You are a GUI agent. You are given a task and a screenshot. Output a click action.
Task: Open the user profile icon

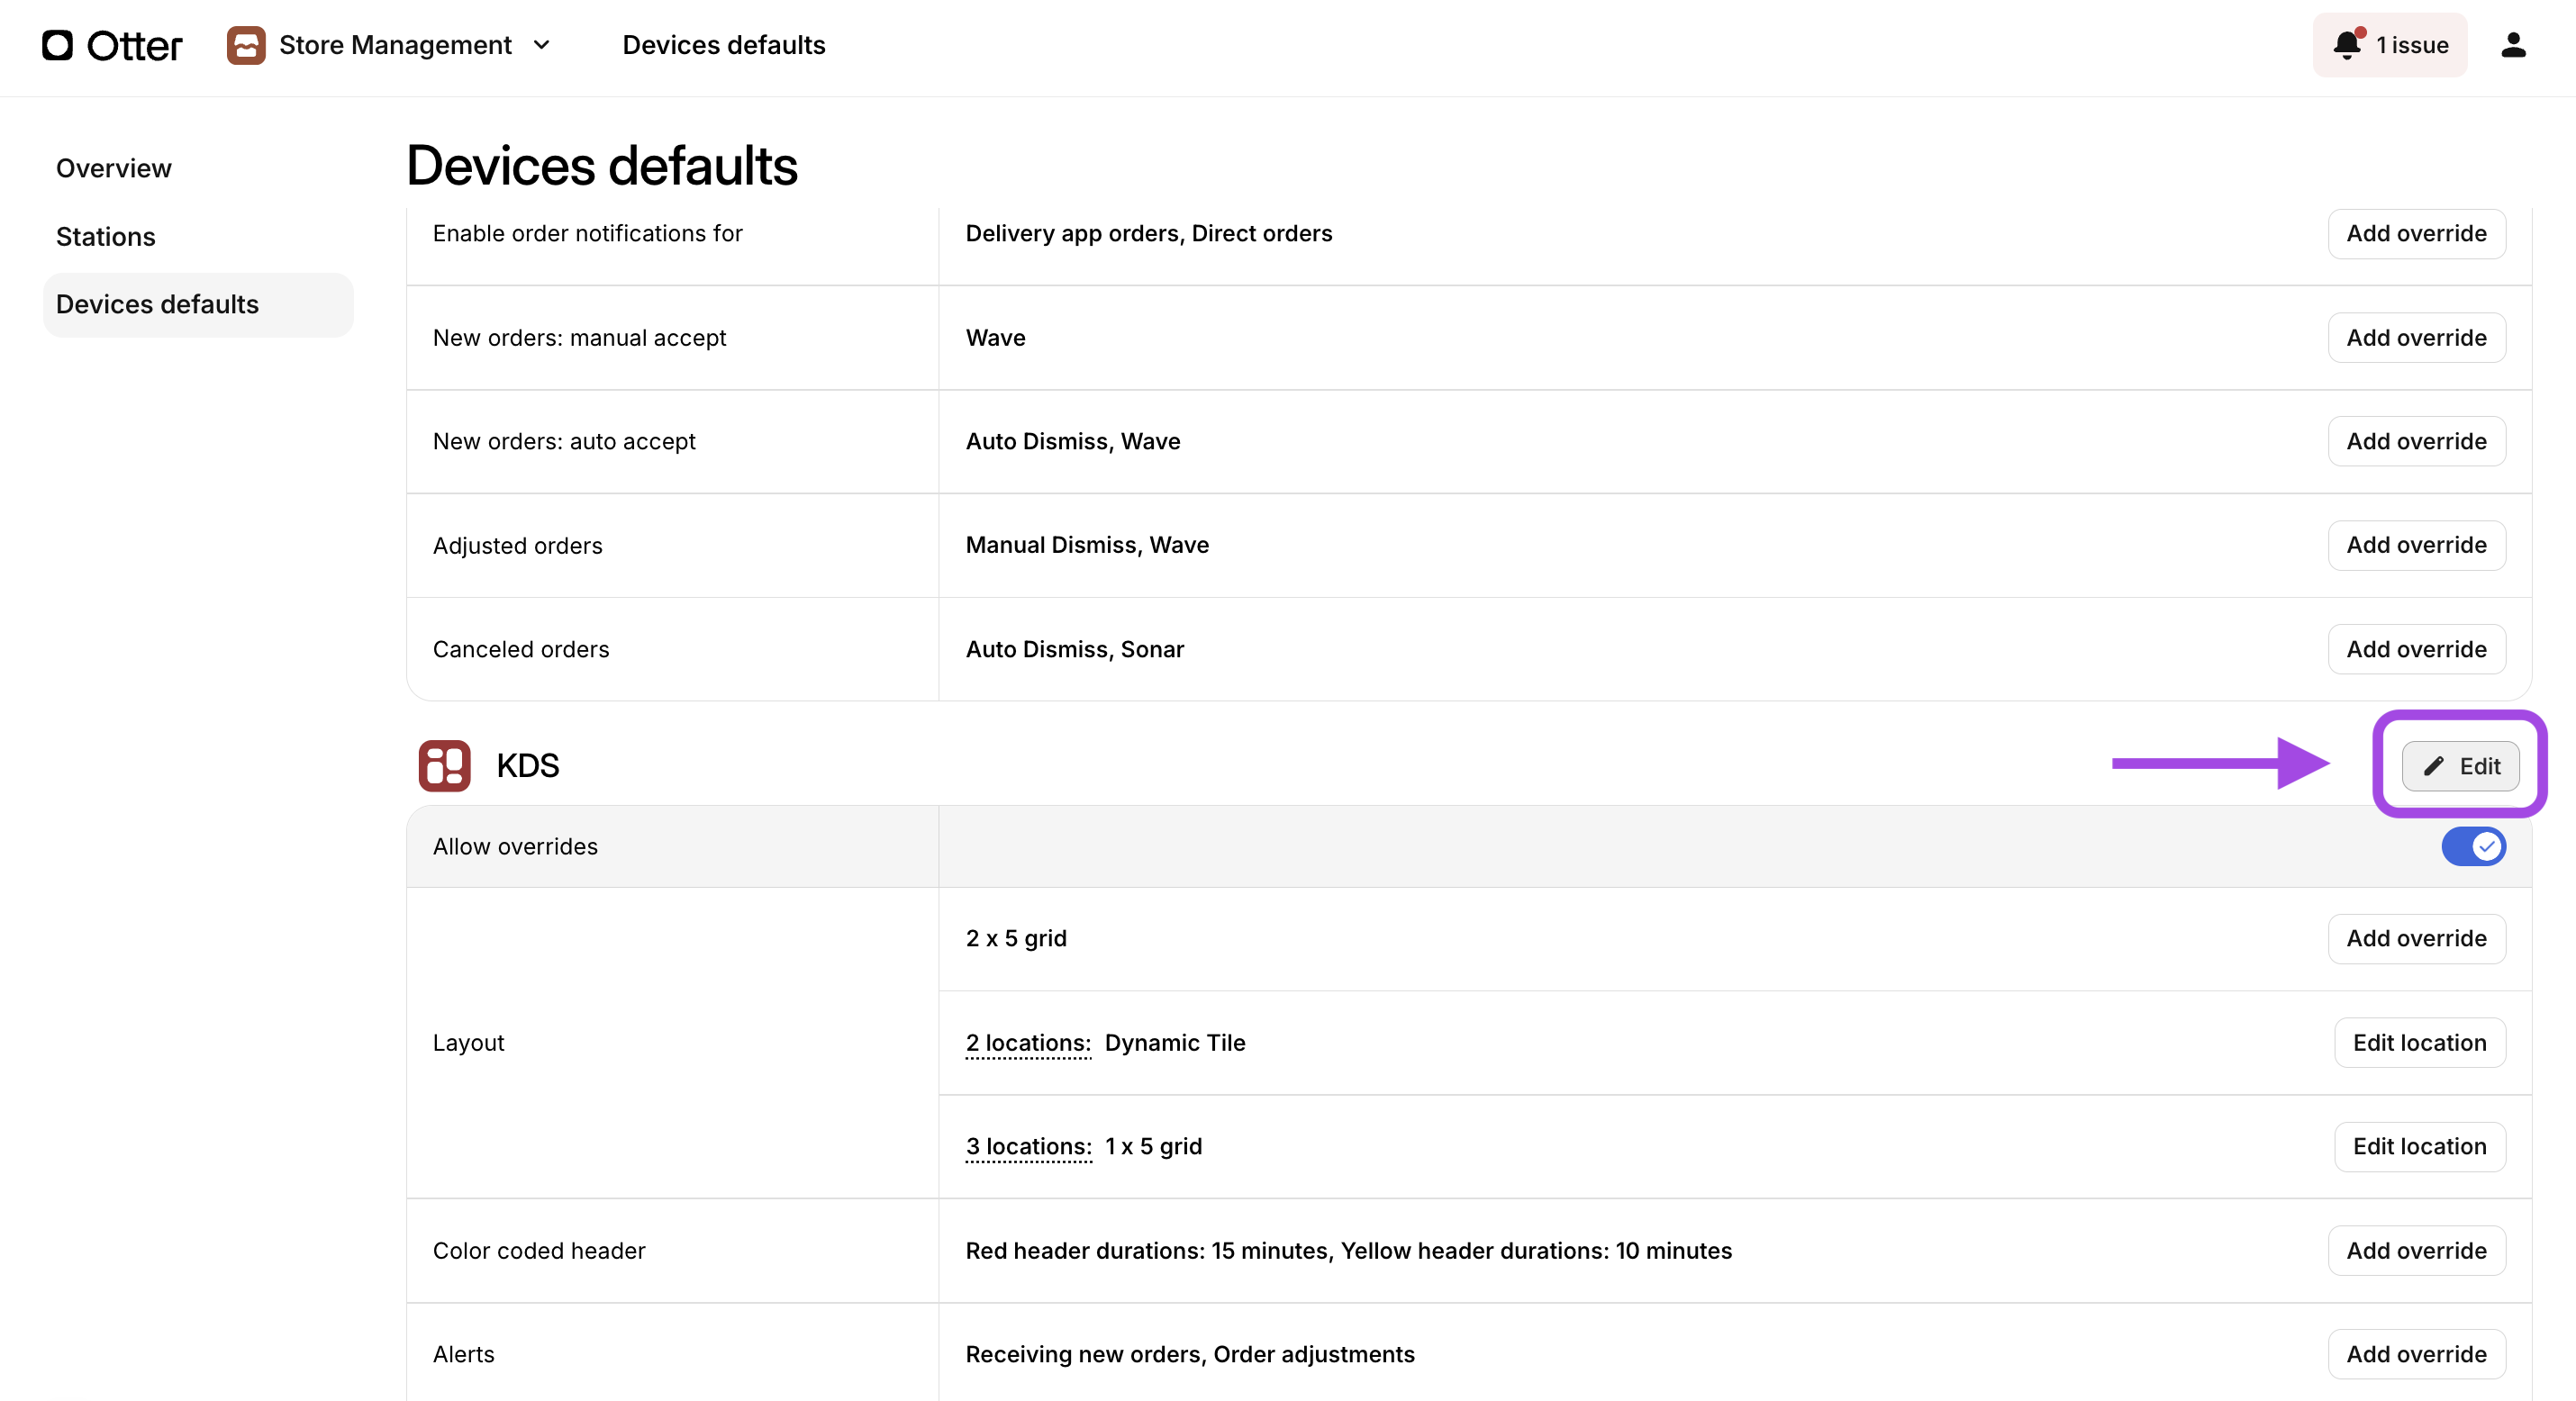tap(2513, 45)
